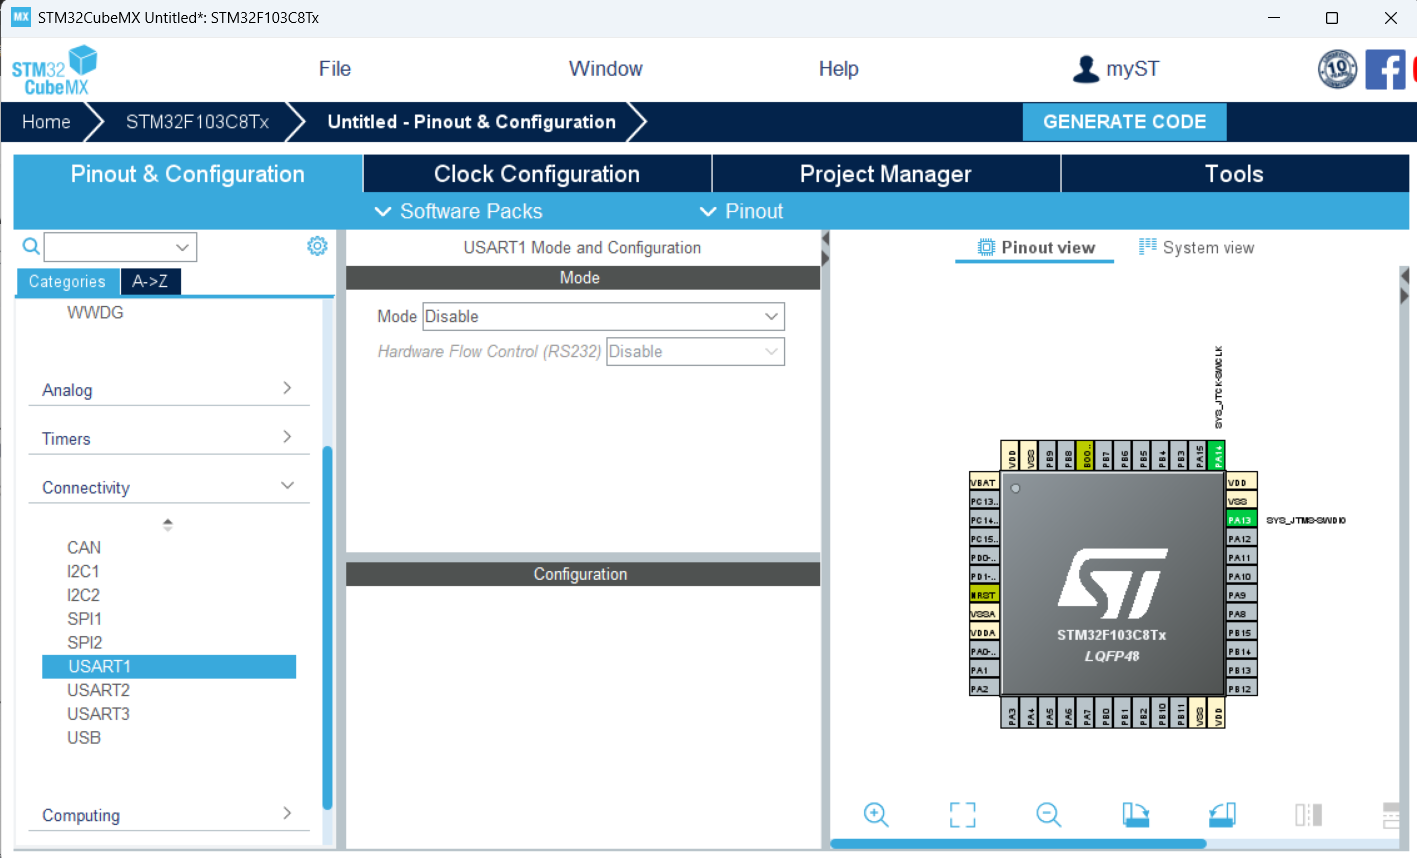Expand the Software Packs menu
Viewport: 1417px width, 858px height.
pos(458,211)
